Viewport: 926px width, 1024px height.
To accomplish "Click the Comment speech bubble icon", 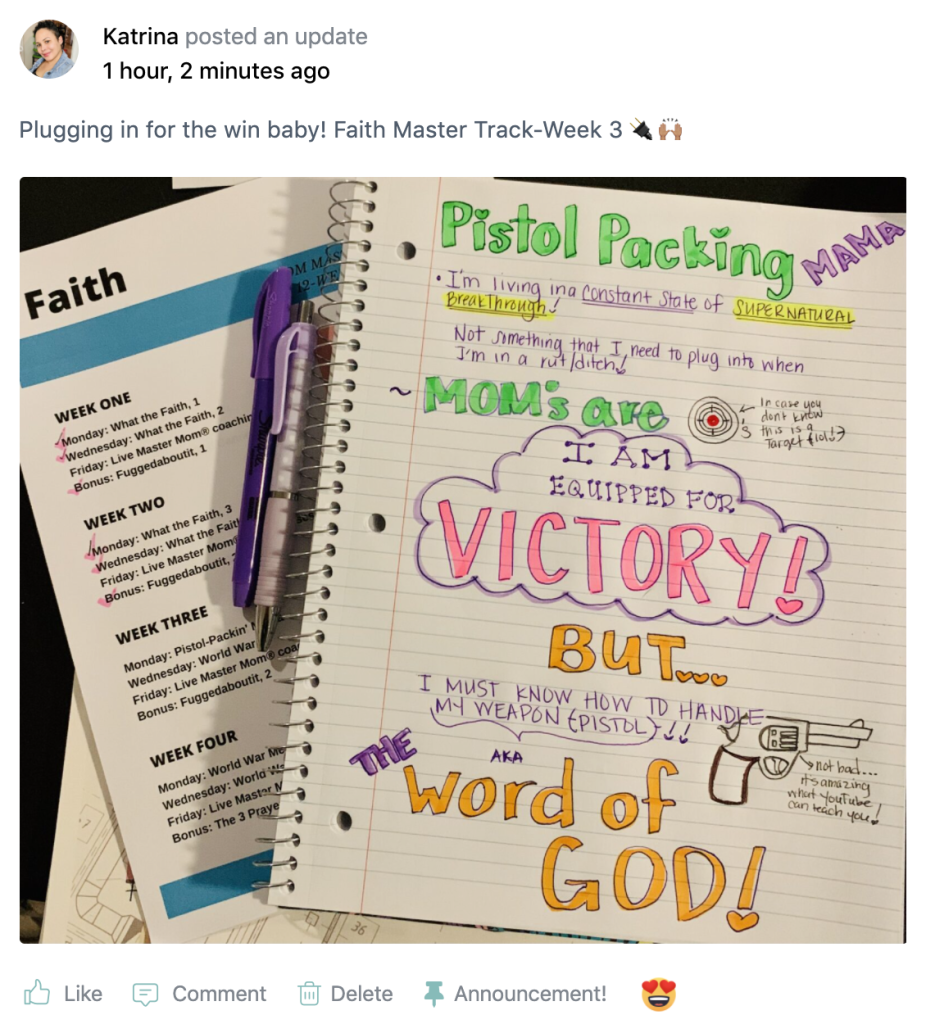I will (145, 994).
